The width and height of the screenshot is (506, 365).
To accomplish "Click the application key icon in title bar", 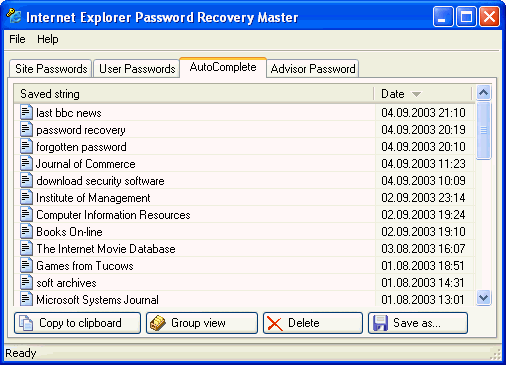I will (14, 16).
